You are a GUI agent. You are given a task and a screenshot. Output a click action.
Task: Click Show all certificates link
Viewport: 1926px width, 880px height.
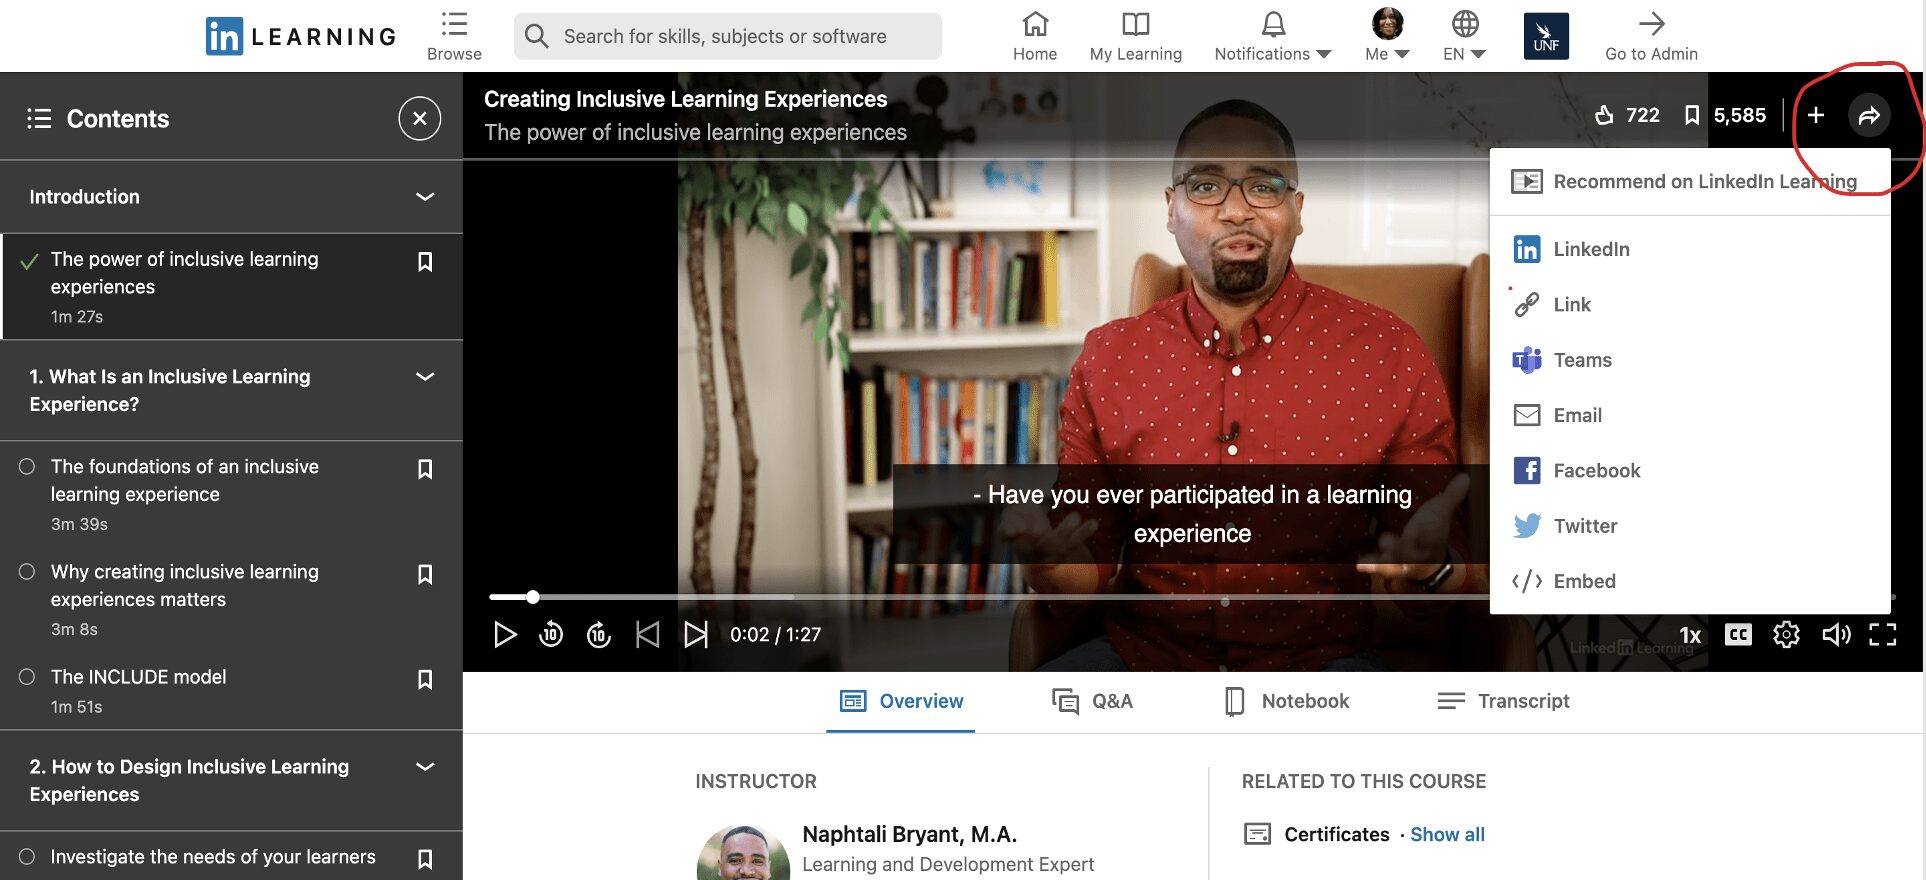(1447, 834)
